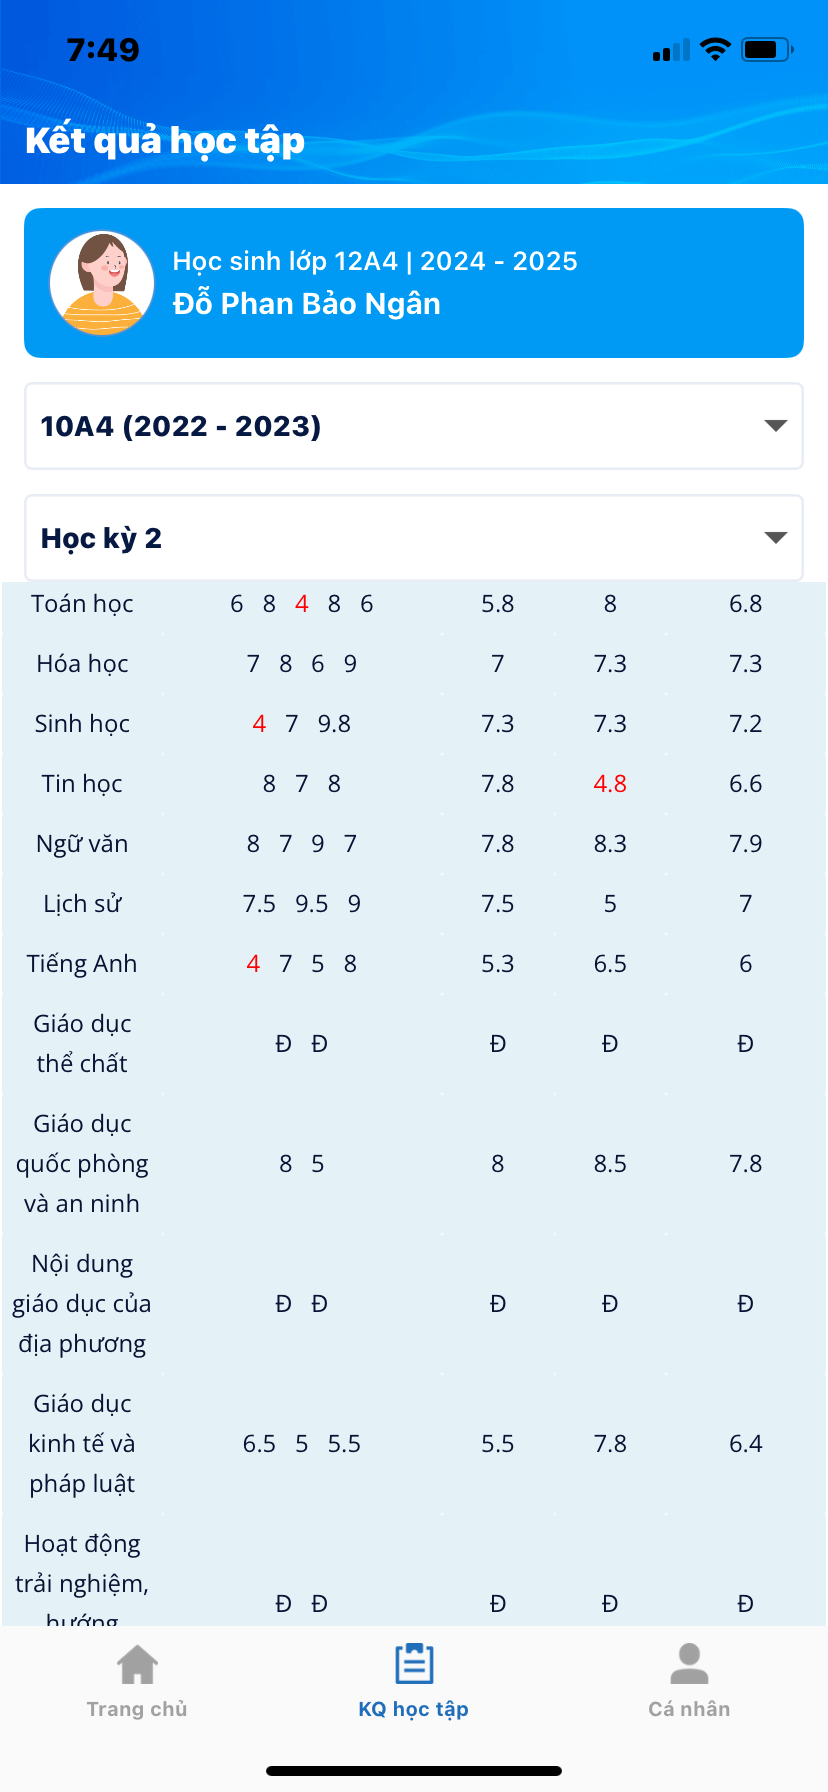Switch to the Cá nhân tab label
This screenshot has height=1792, width=828.
click(689, 1709)
